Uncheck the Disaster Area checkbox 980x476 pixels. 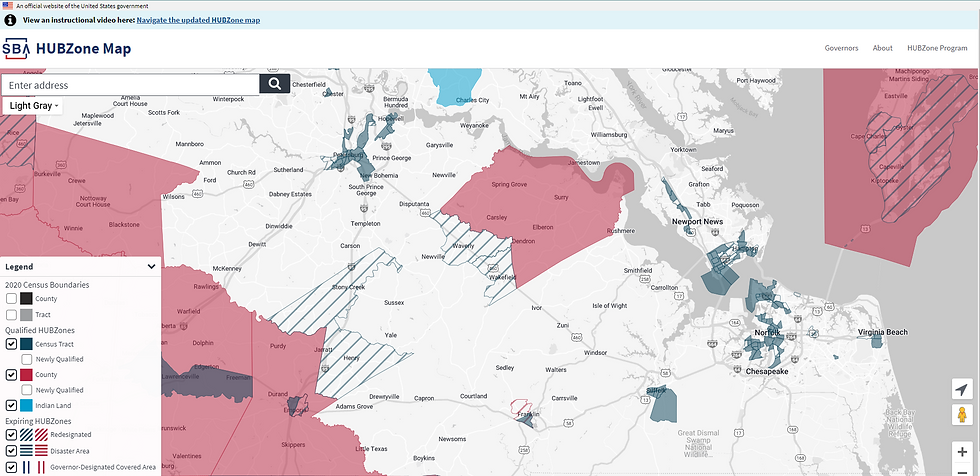click(11, 451)
